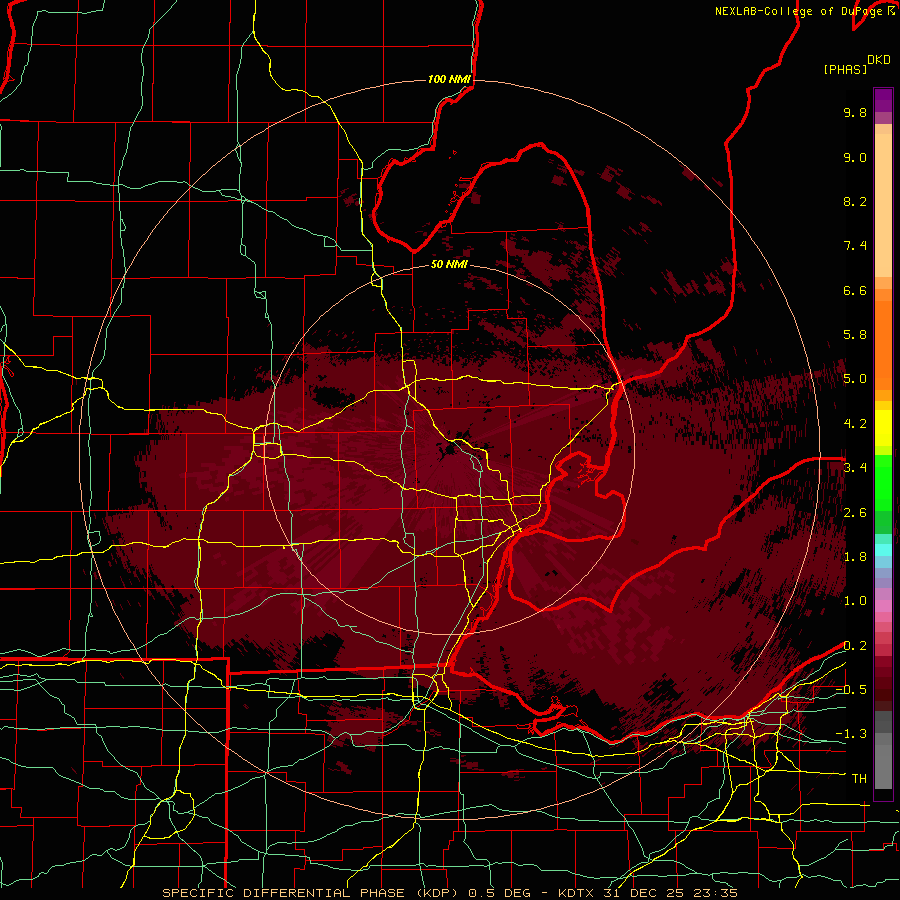Click the 1.8 value on the color scale
Viewport: 900px width, 900px height.
(855, 557)
